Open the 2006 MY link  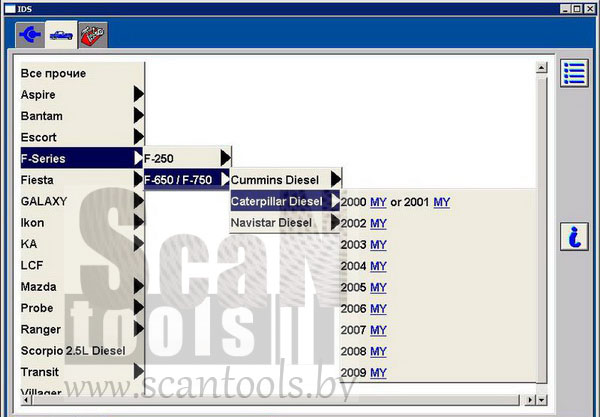[378, 309]
